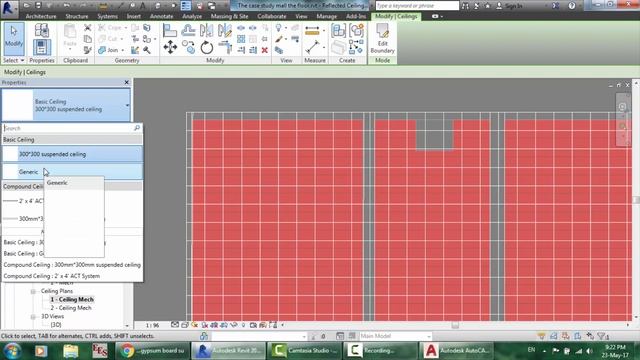Click Edit Boundary button
640x360 pixels.
[382, 39]
